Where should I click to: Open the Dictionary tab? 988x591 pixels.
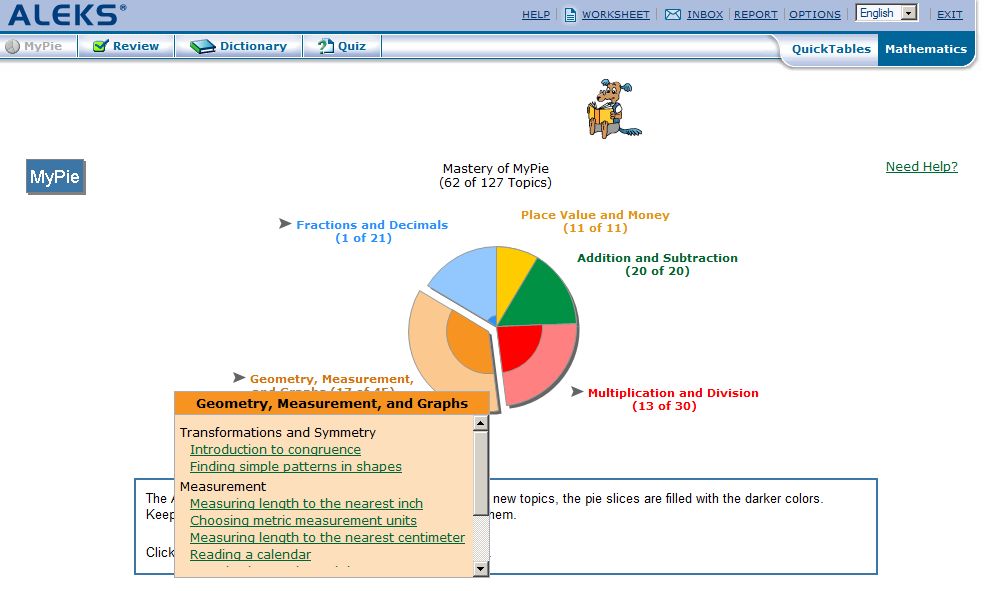coord(239,46)
